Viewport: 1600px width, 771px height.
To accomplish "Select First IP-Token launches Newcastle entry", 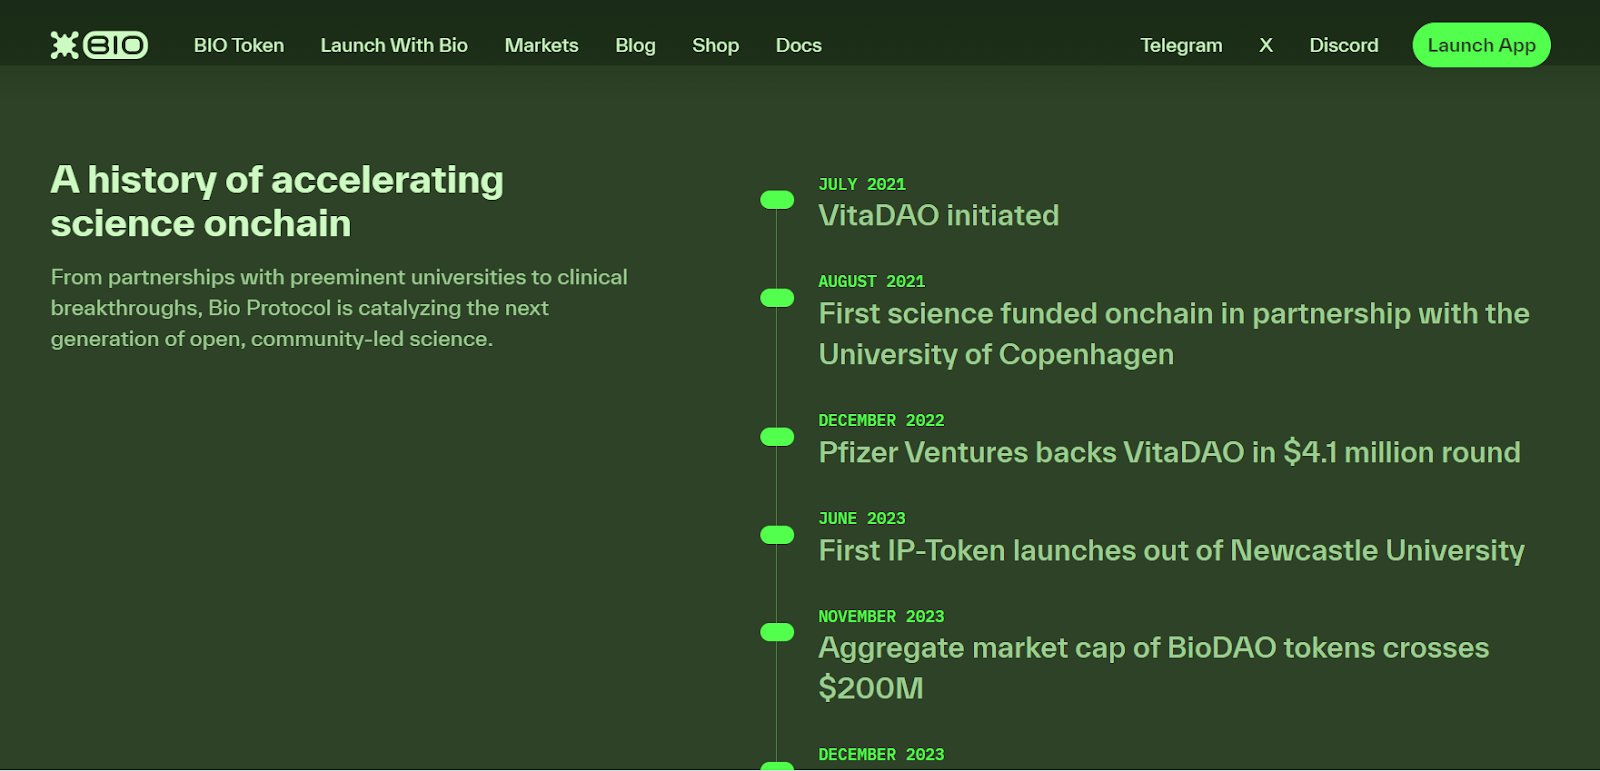I will click(x=1171, y=551).
